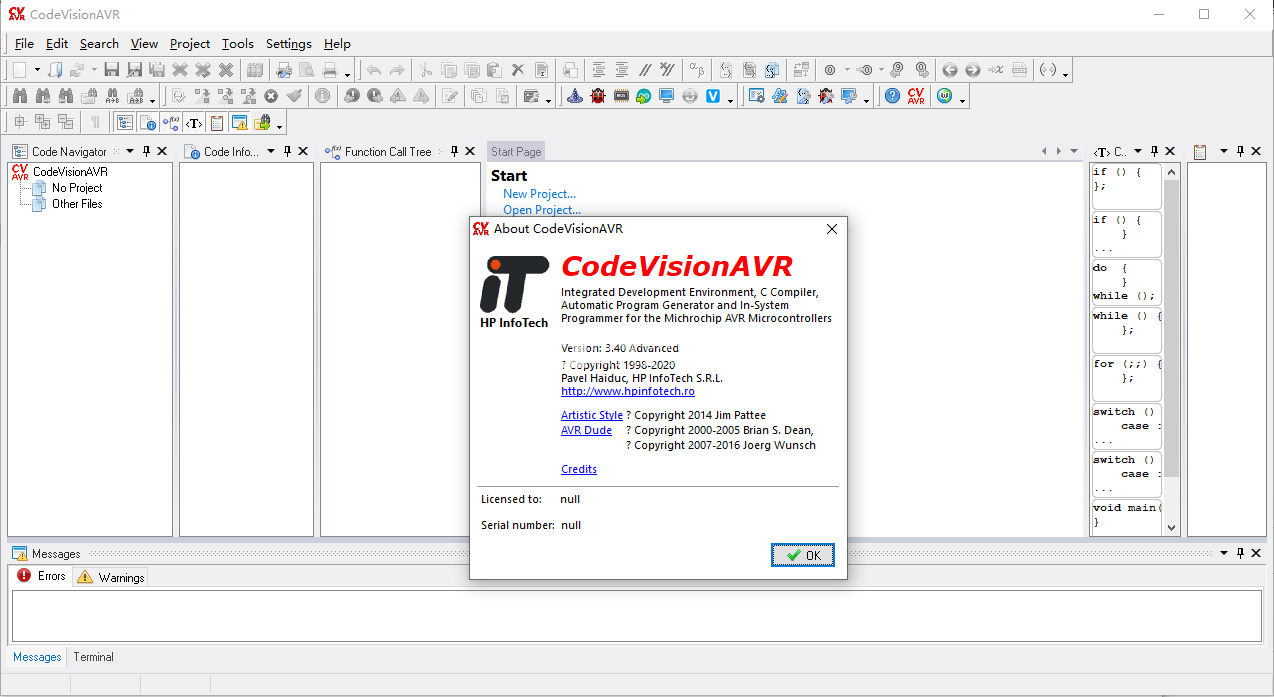Screen dimensions: 1274x697
Task: Click the navigate back arrow icon
Action: point(950,70)
